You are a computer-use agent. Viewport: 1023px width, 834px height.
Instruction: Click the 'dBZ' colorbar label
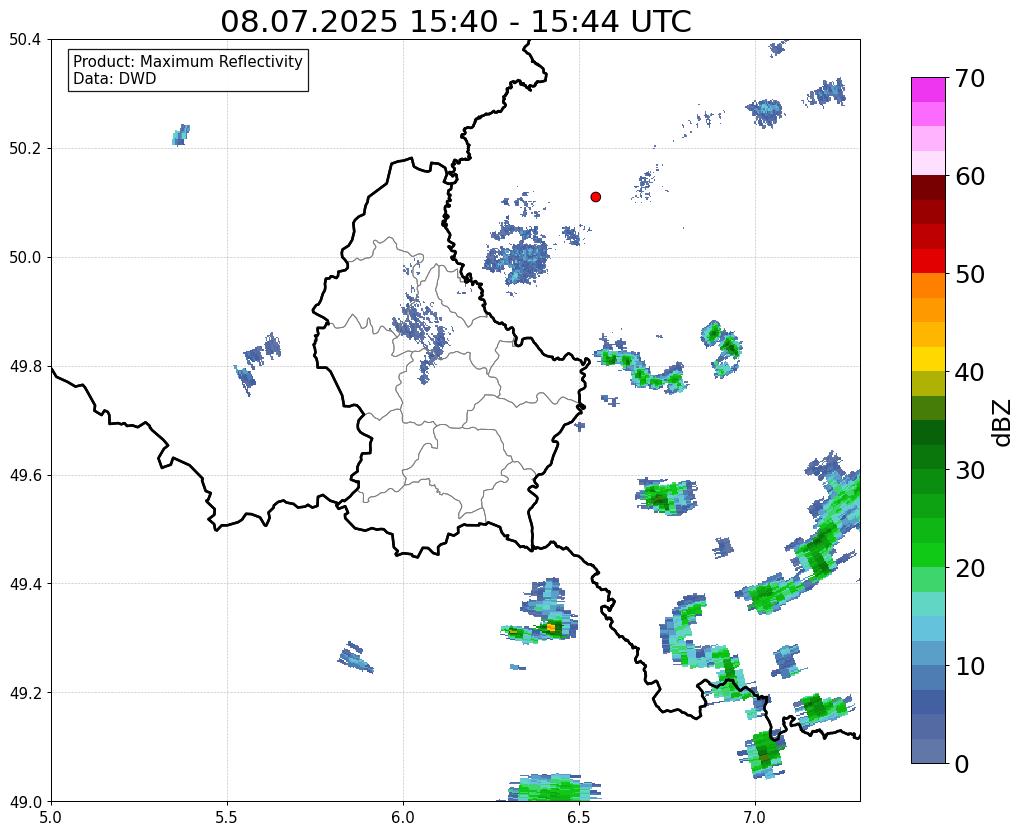tap(1003, 422)
